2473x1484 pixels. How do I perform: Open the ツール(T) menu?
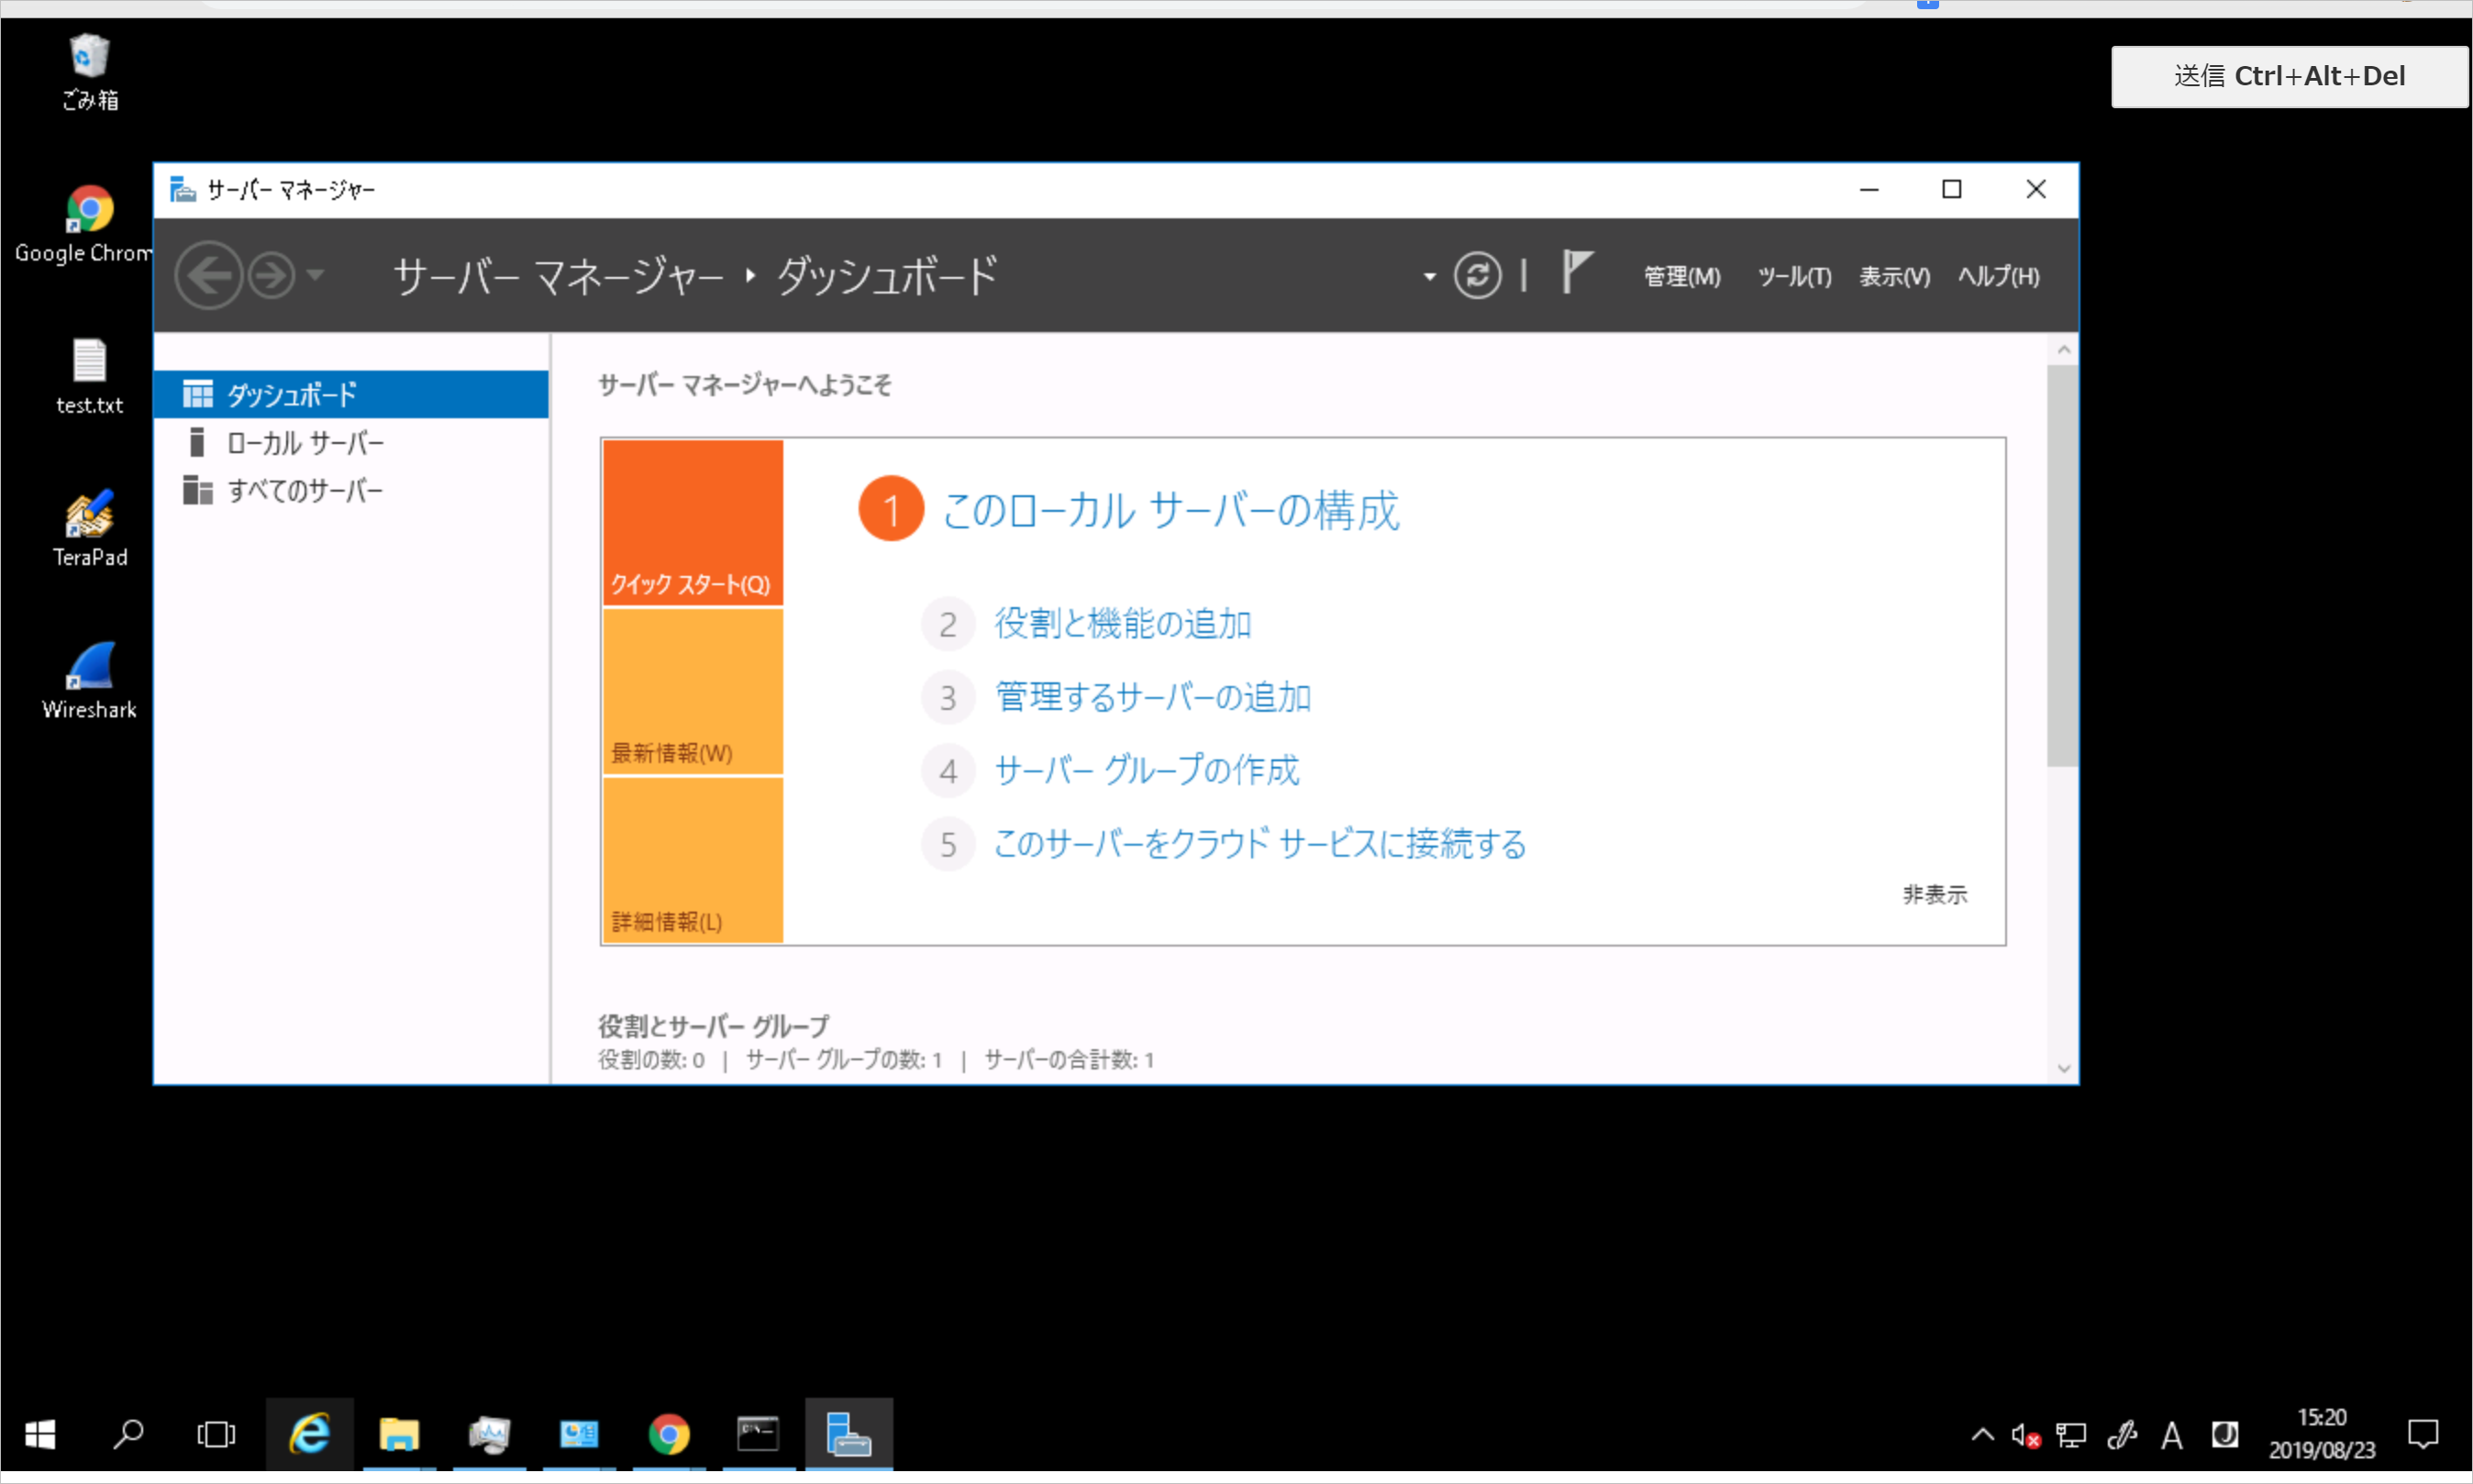tap(1794, 276)
